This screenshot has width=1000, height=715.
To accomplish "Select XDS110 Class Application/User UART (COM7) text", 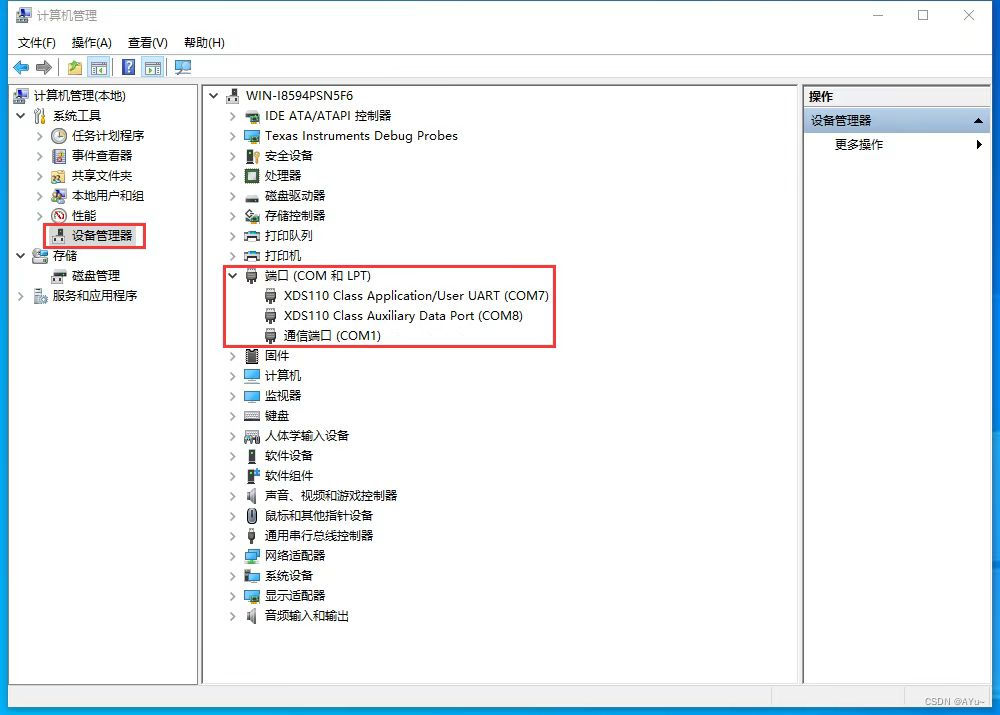I will click(x=416, y=295).
